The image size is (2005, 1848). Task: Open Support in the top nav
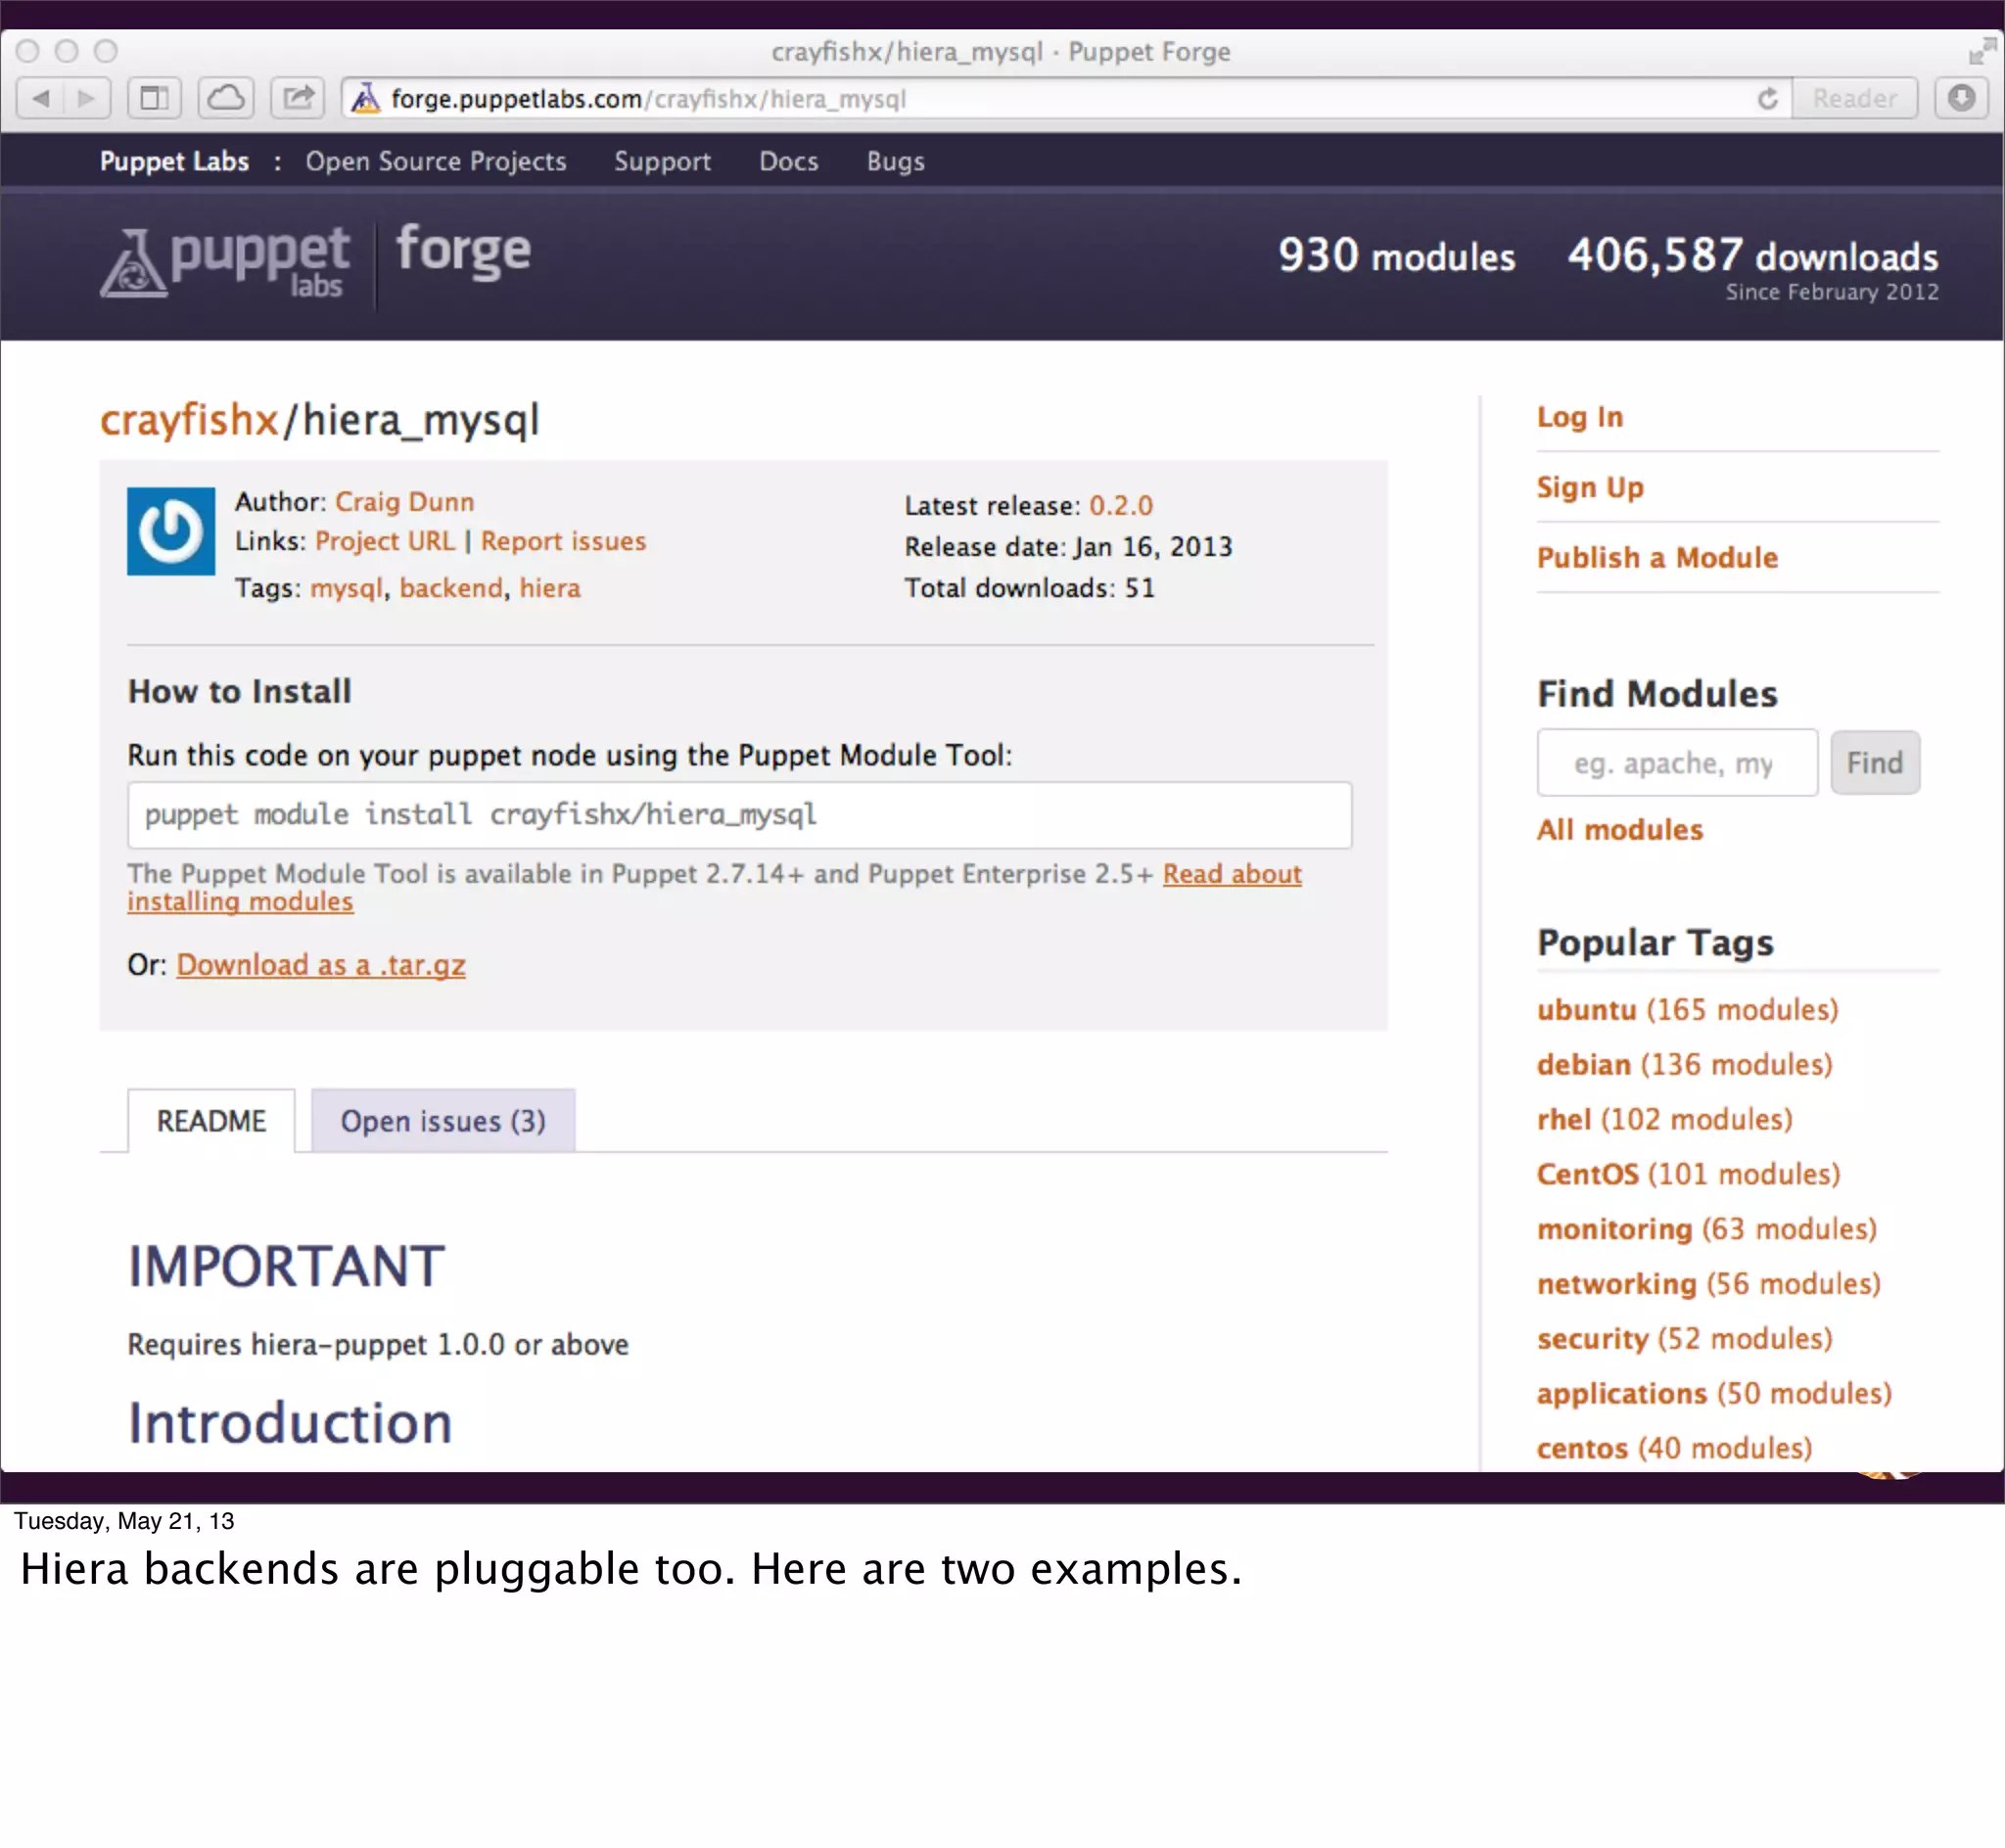pos(662,161)
